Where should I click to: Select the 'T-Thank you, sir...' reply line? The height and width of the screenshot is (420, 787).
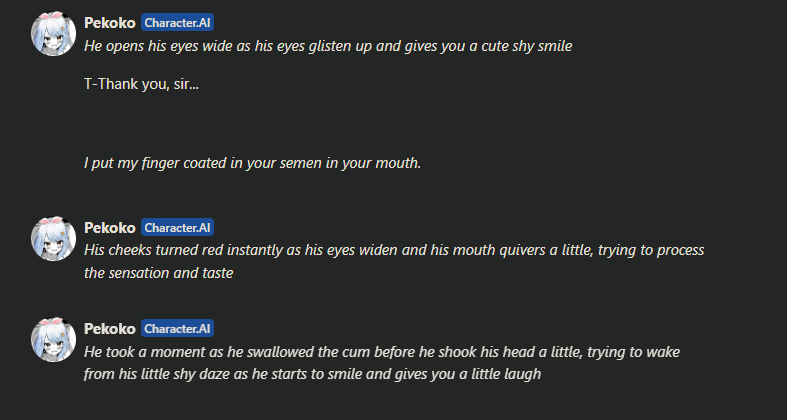pyautogui.click(x=142, y=84)
